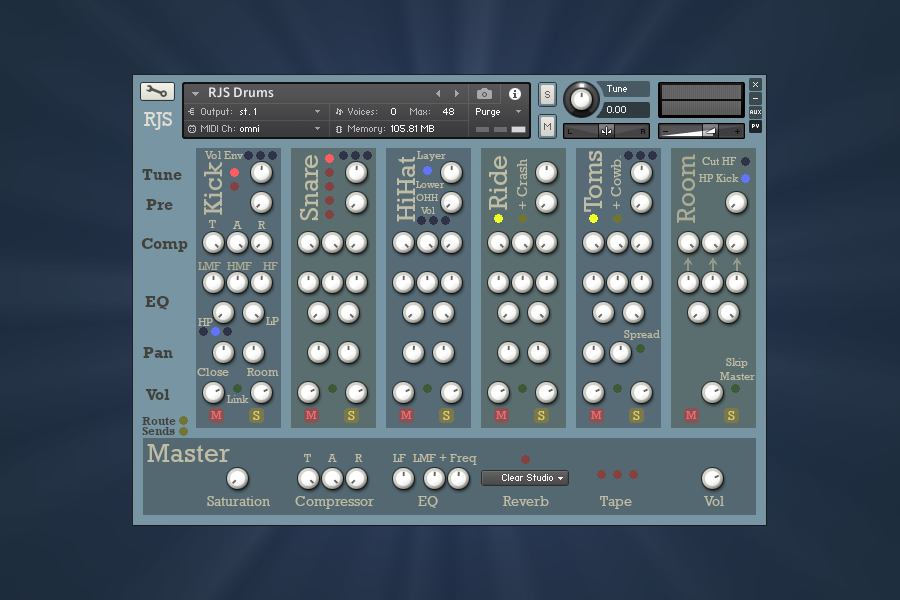This screenshot has height=600, width=900.
Task: Open the MIDI Ch omni dropdown
Action: tap(254, 129)
